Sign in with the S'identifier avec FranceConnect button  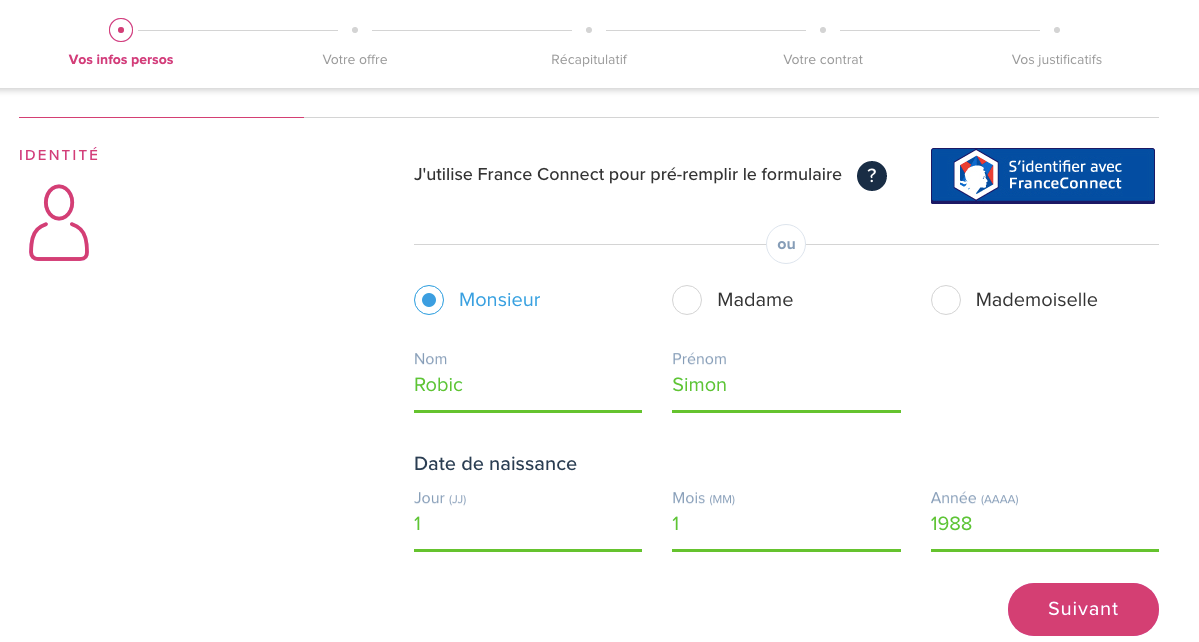pyautogui.click(x=1042, y=176)
